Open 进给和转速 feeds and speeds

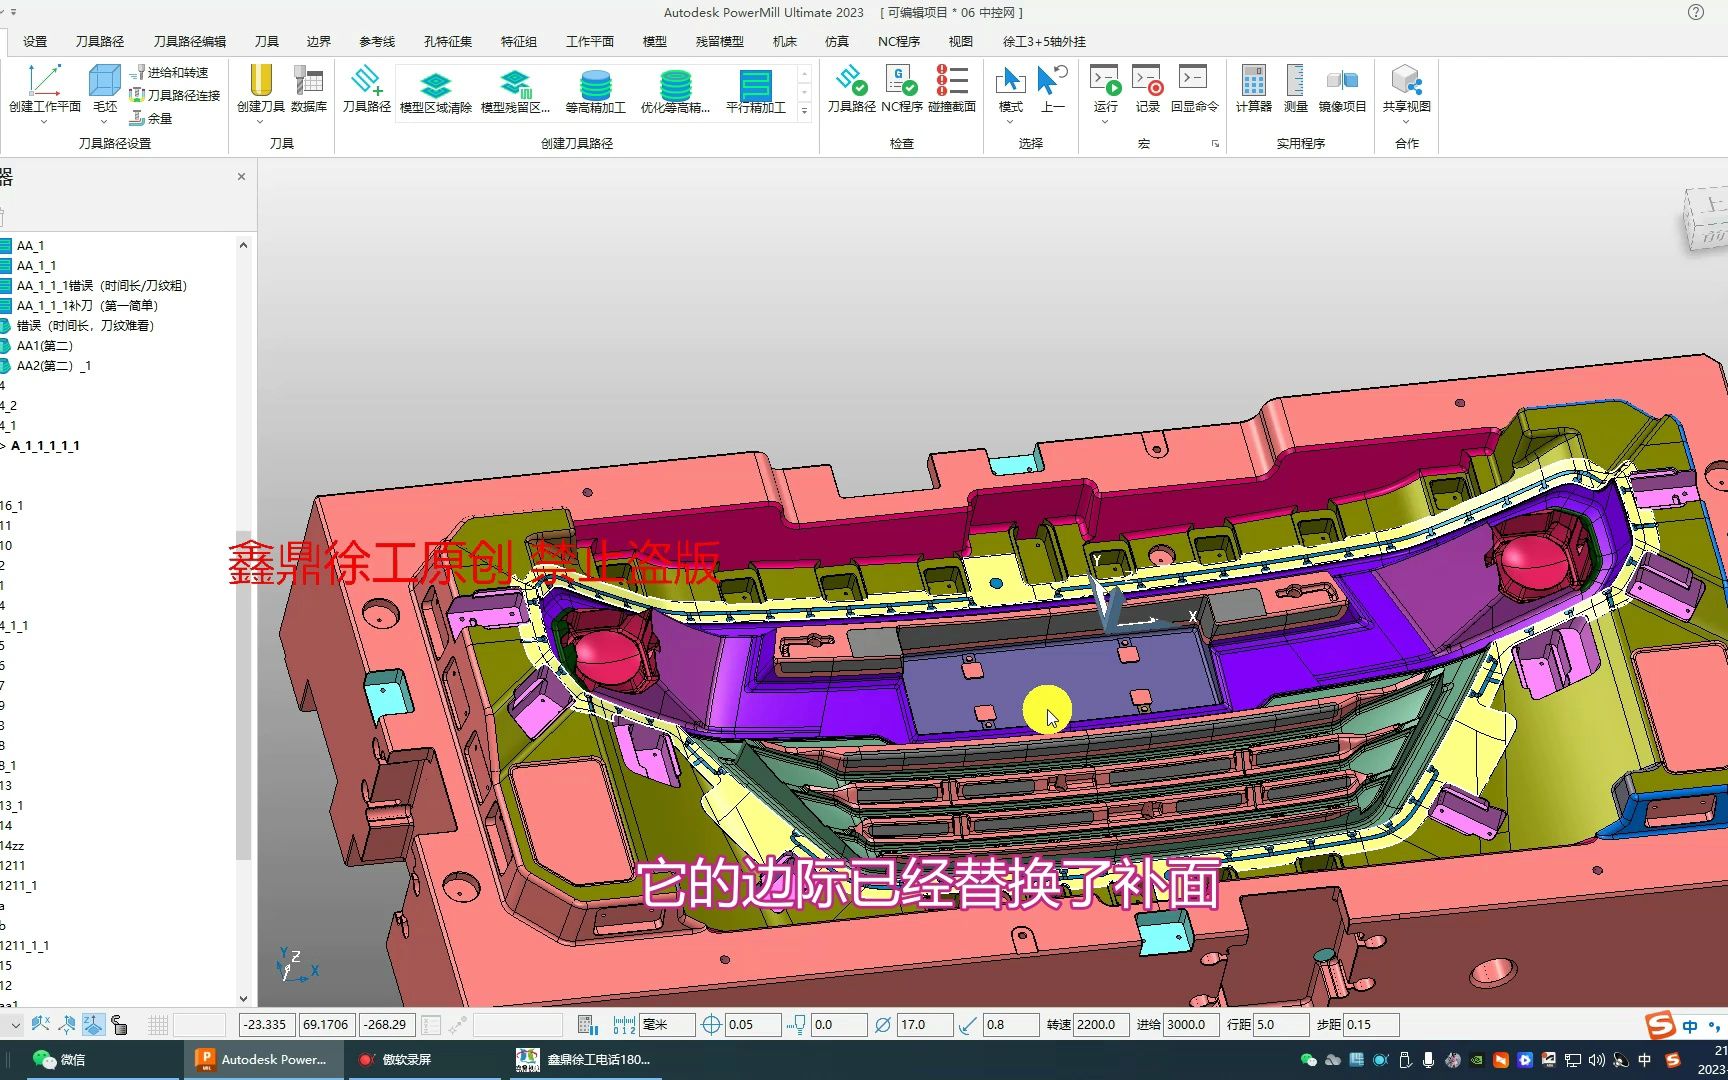(169, 72)
